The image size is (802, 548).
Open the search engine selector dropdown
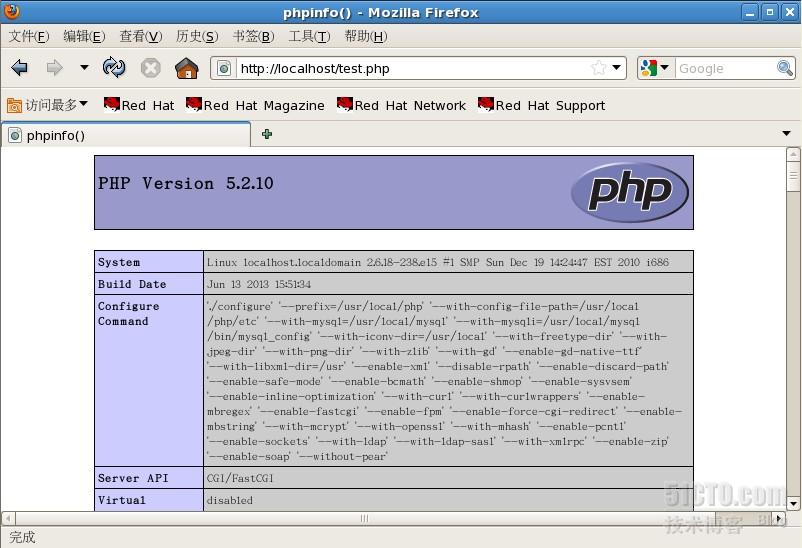click(655, 68)
